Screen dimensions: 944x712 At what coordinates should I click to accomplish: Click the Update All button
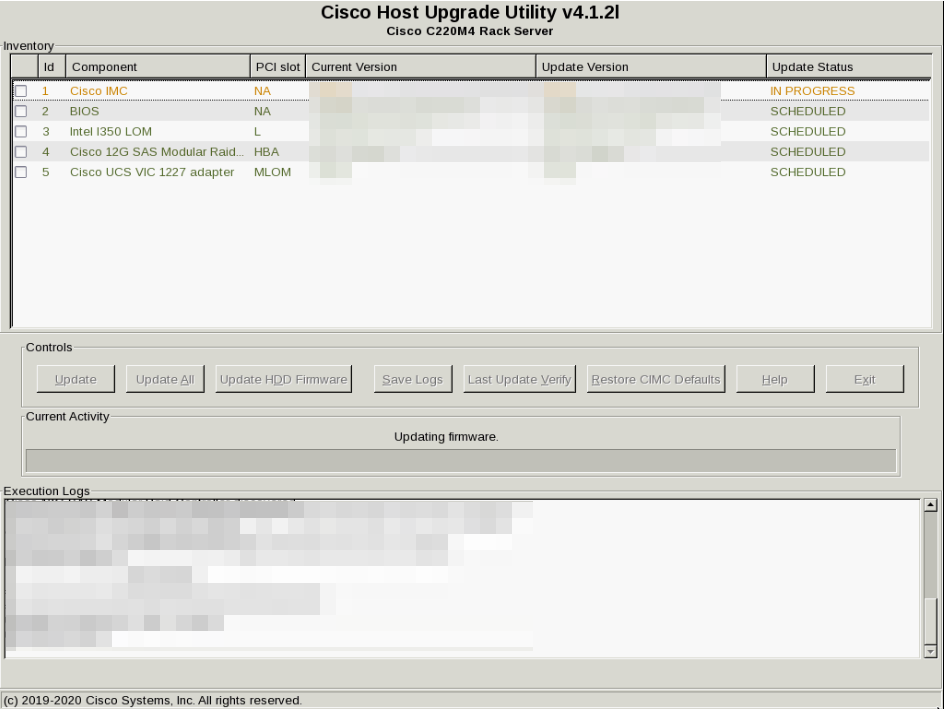point(165,379)
